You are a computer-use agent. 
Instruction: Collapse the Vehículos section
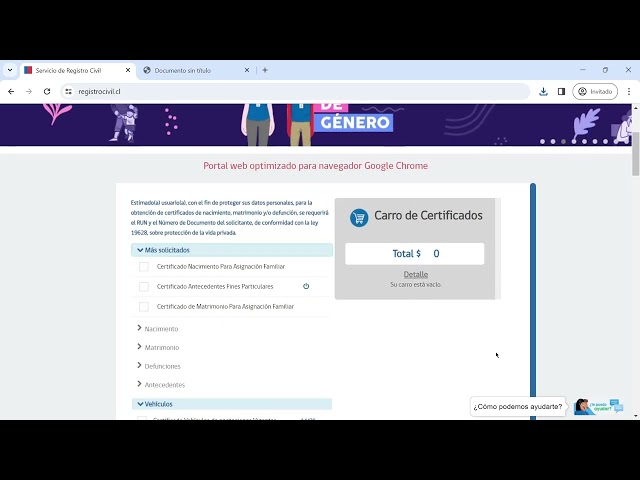232,404
